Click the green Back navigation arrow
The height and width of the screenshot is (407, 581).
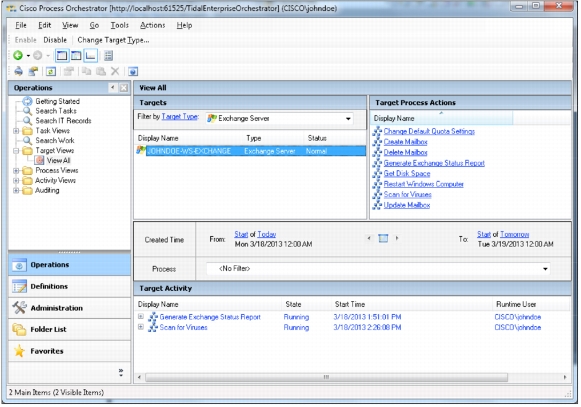[18, 56]
